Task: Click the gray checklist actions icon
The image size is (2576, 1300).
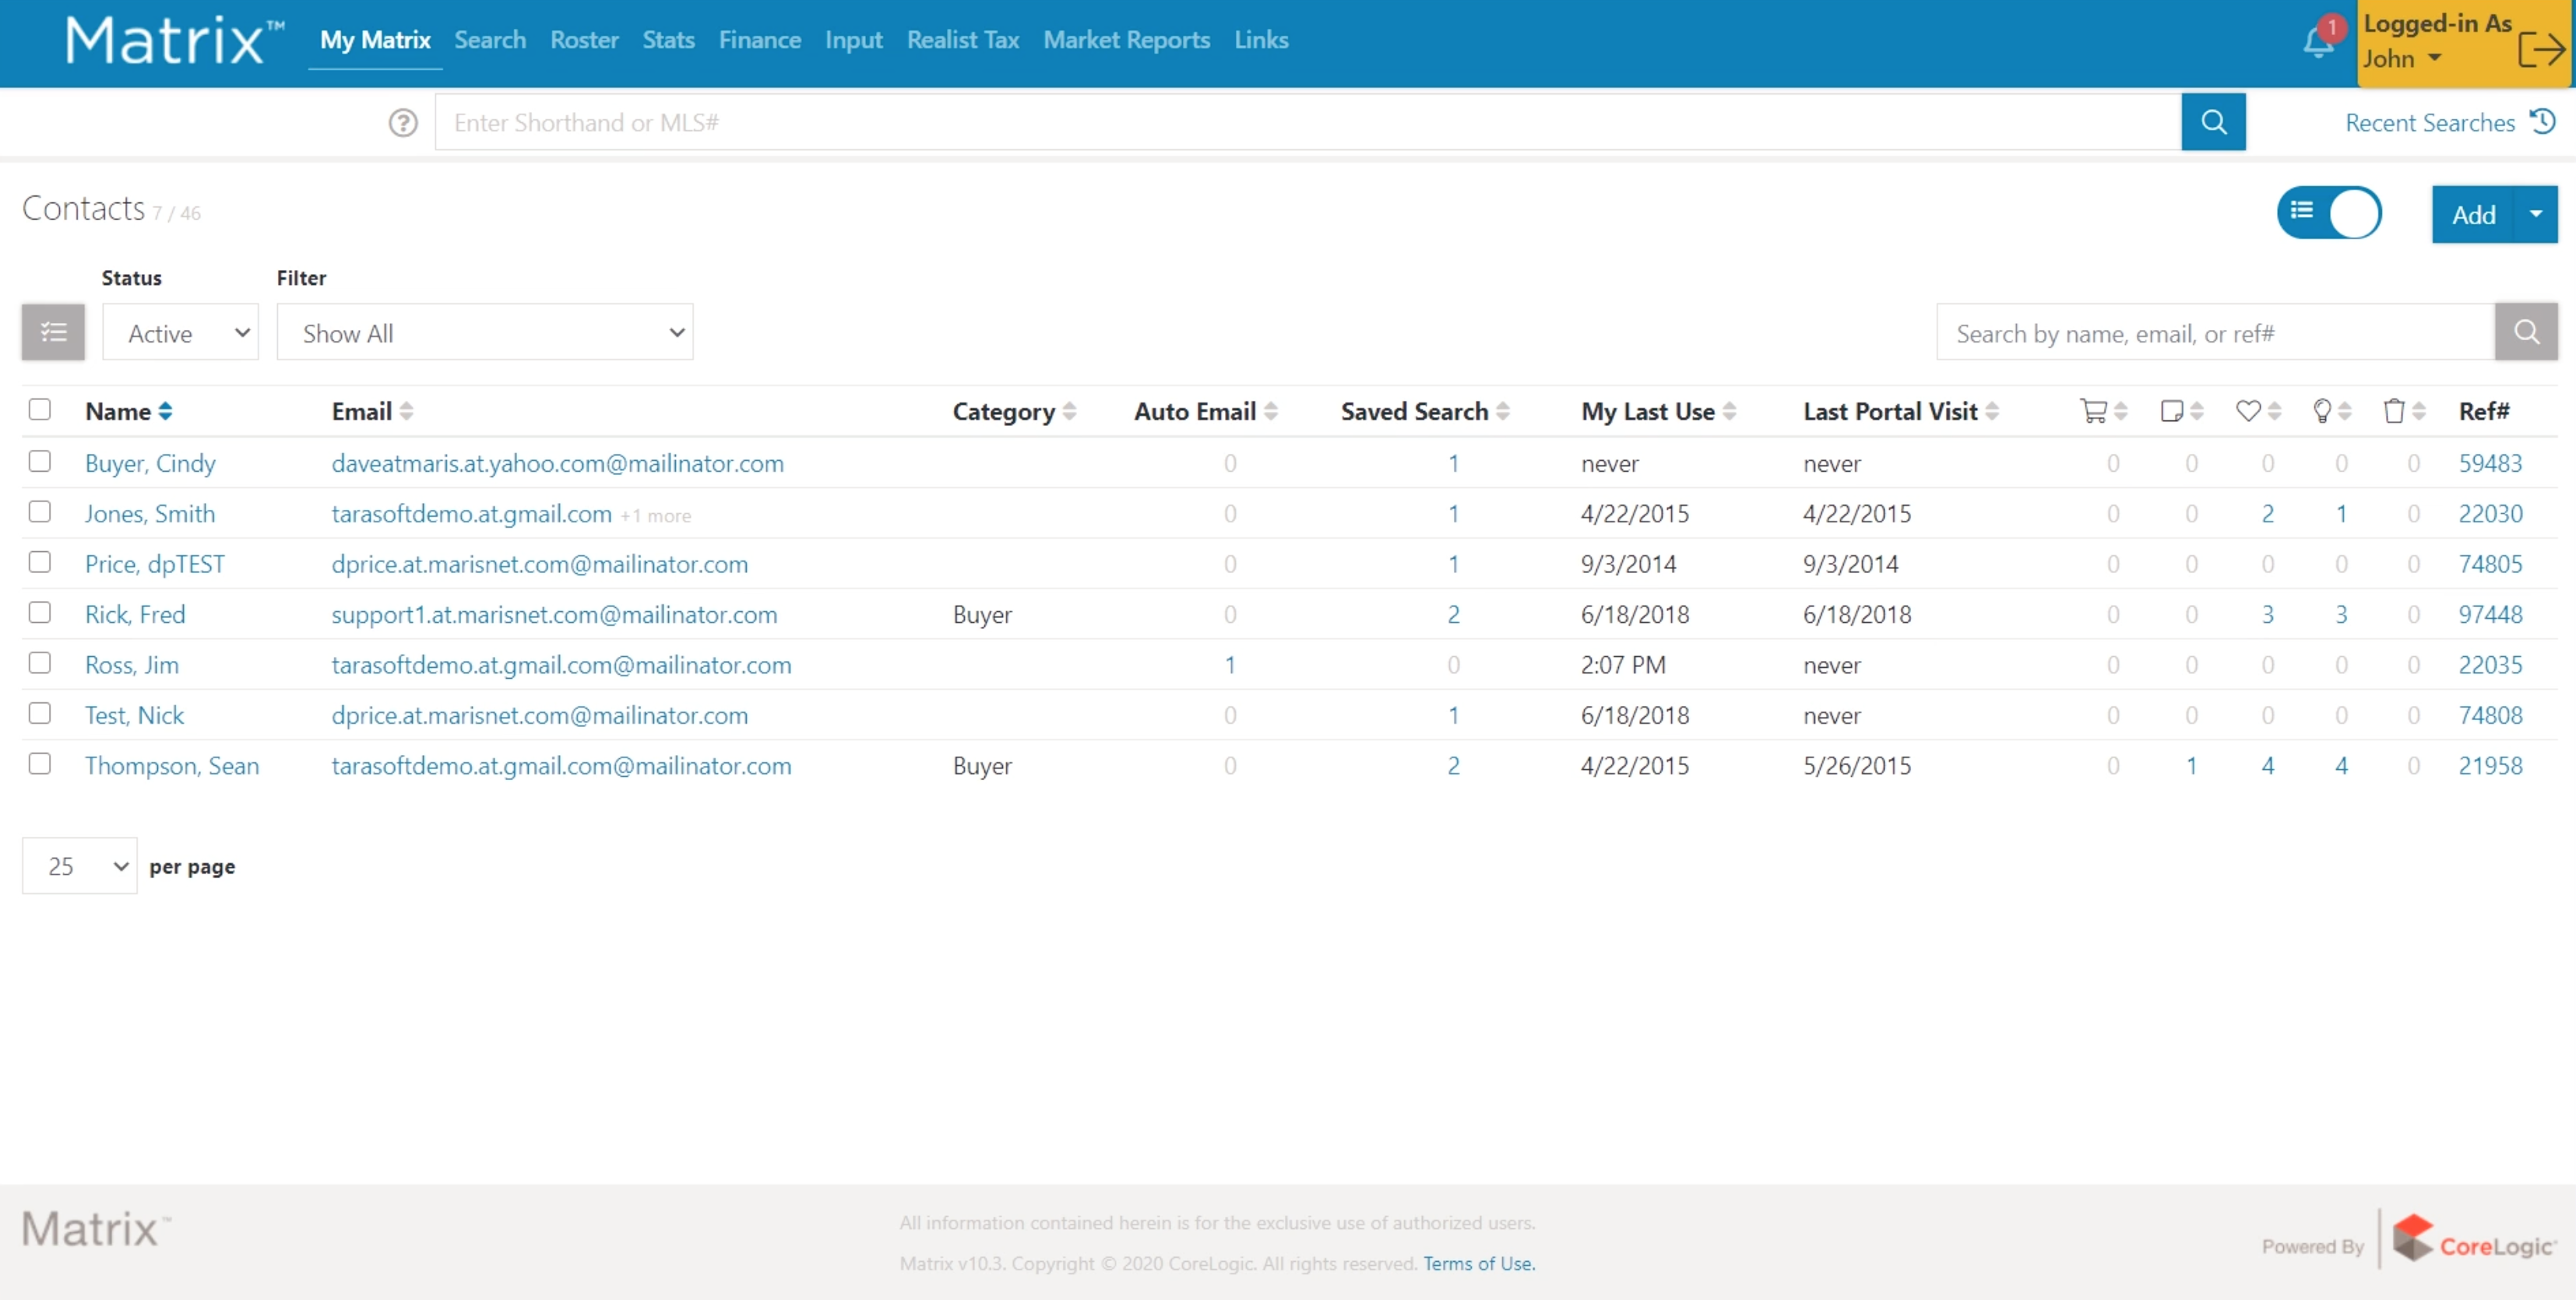Action: tap(53, 332)
